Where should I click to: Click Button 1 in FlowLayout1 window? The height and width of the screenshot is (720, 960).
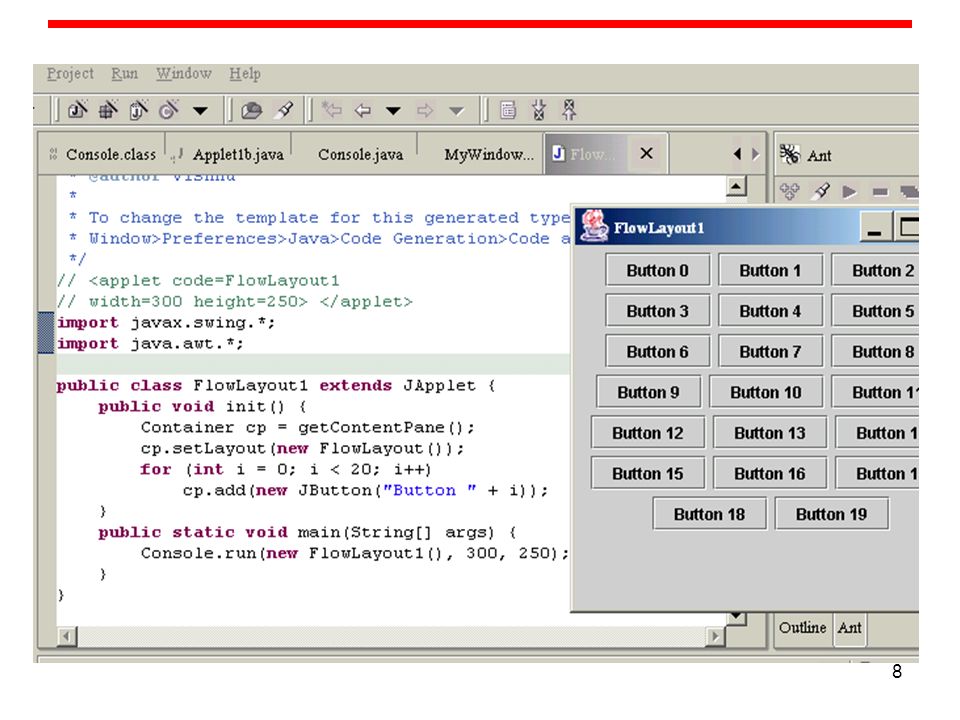point(770,271)
